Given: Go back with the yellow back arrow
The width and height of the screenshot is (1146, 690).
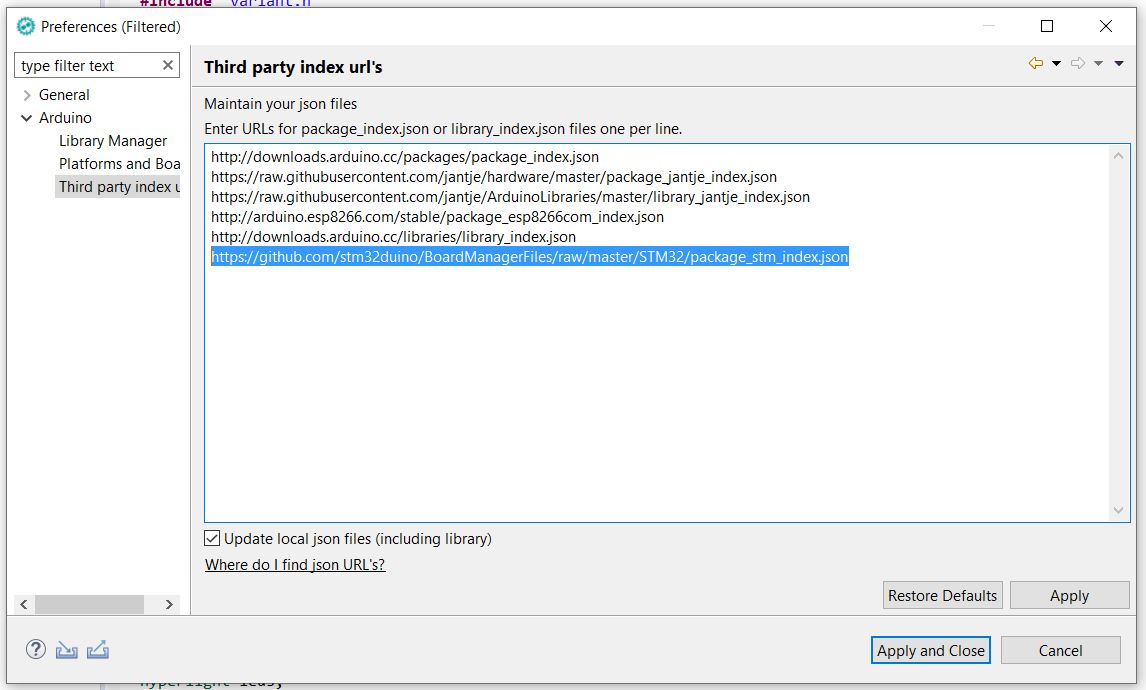Looking at the screenshot, I should (1036, 64).
